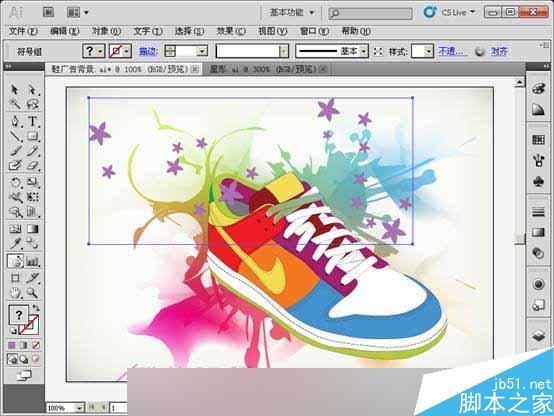The height and width of the screenshot is (416, 554).
Task: Switch to 星形.ai document tab
Action: pyautogui.click(x=263, y=69)
